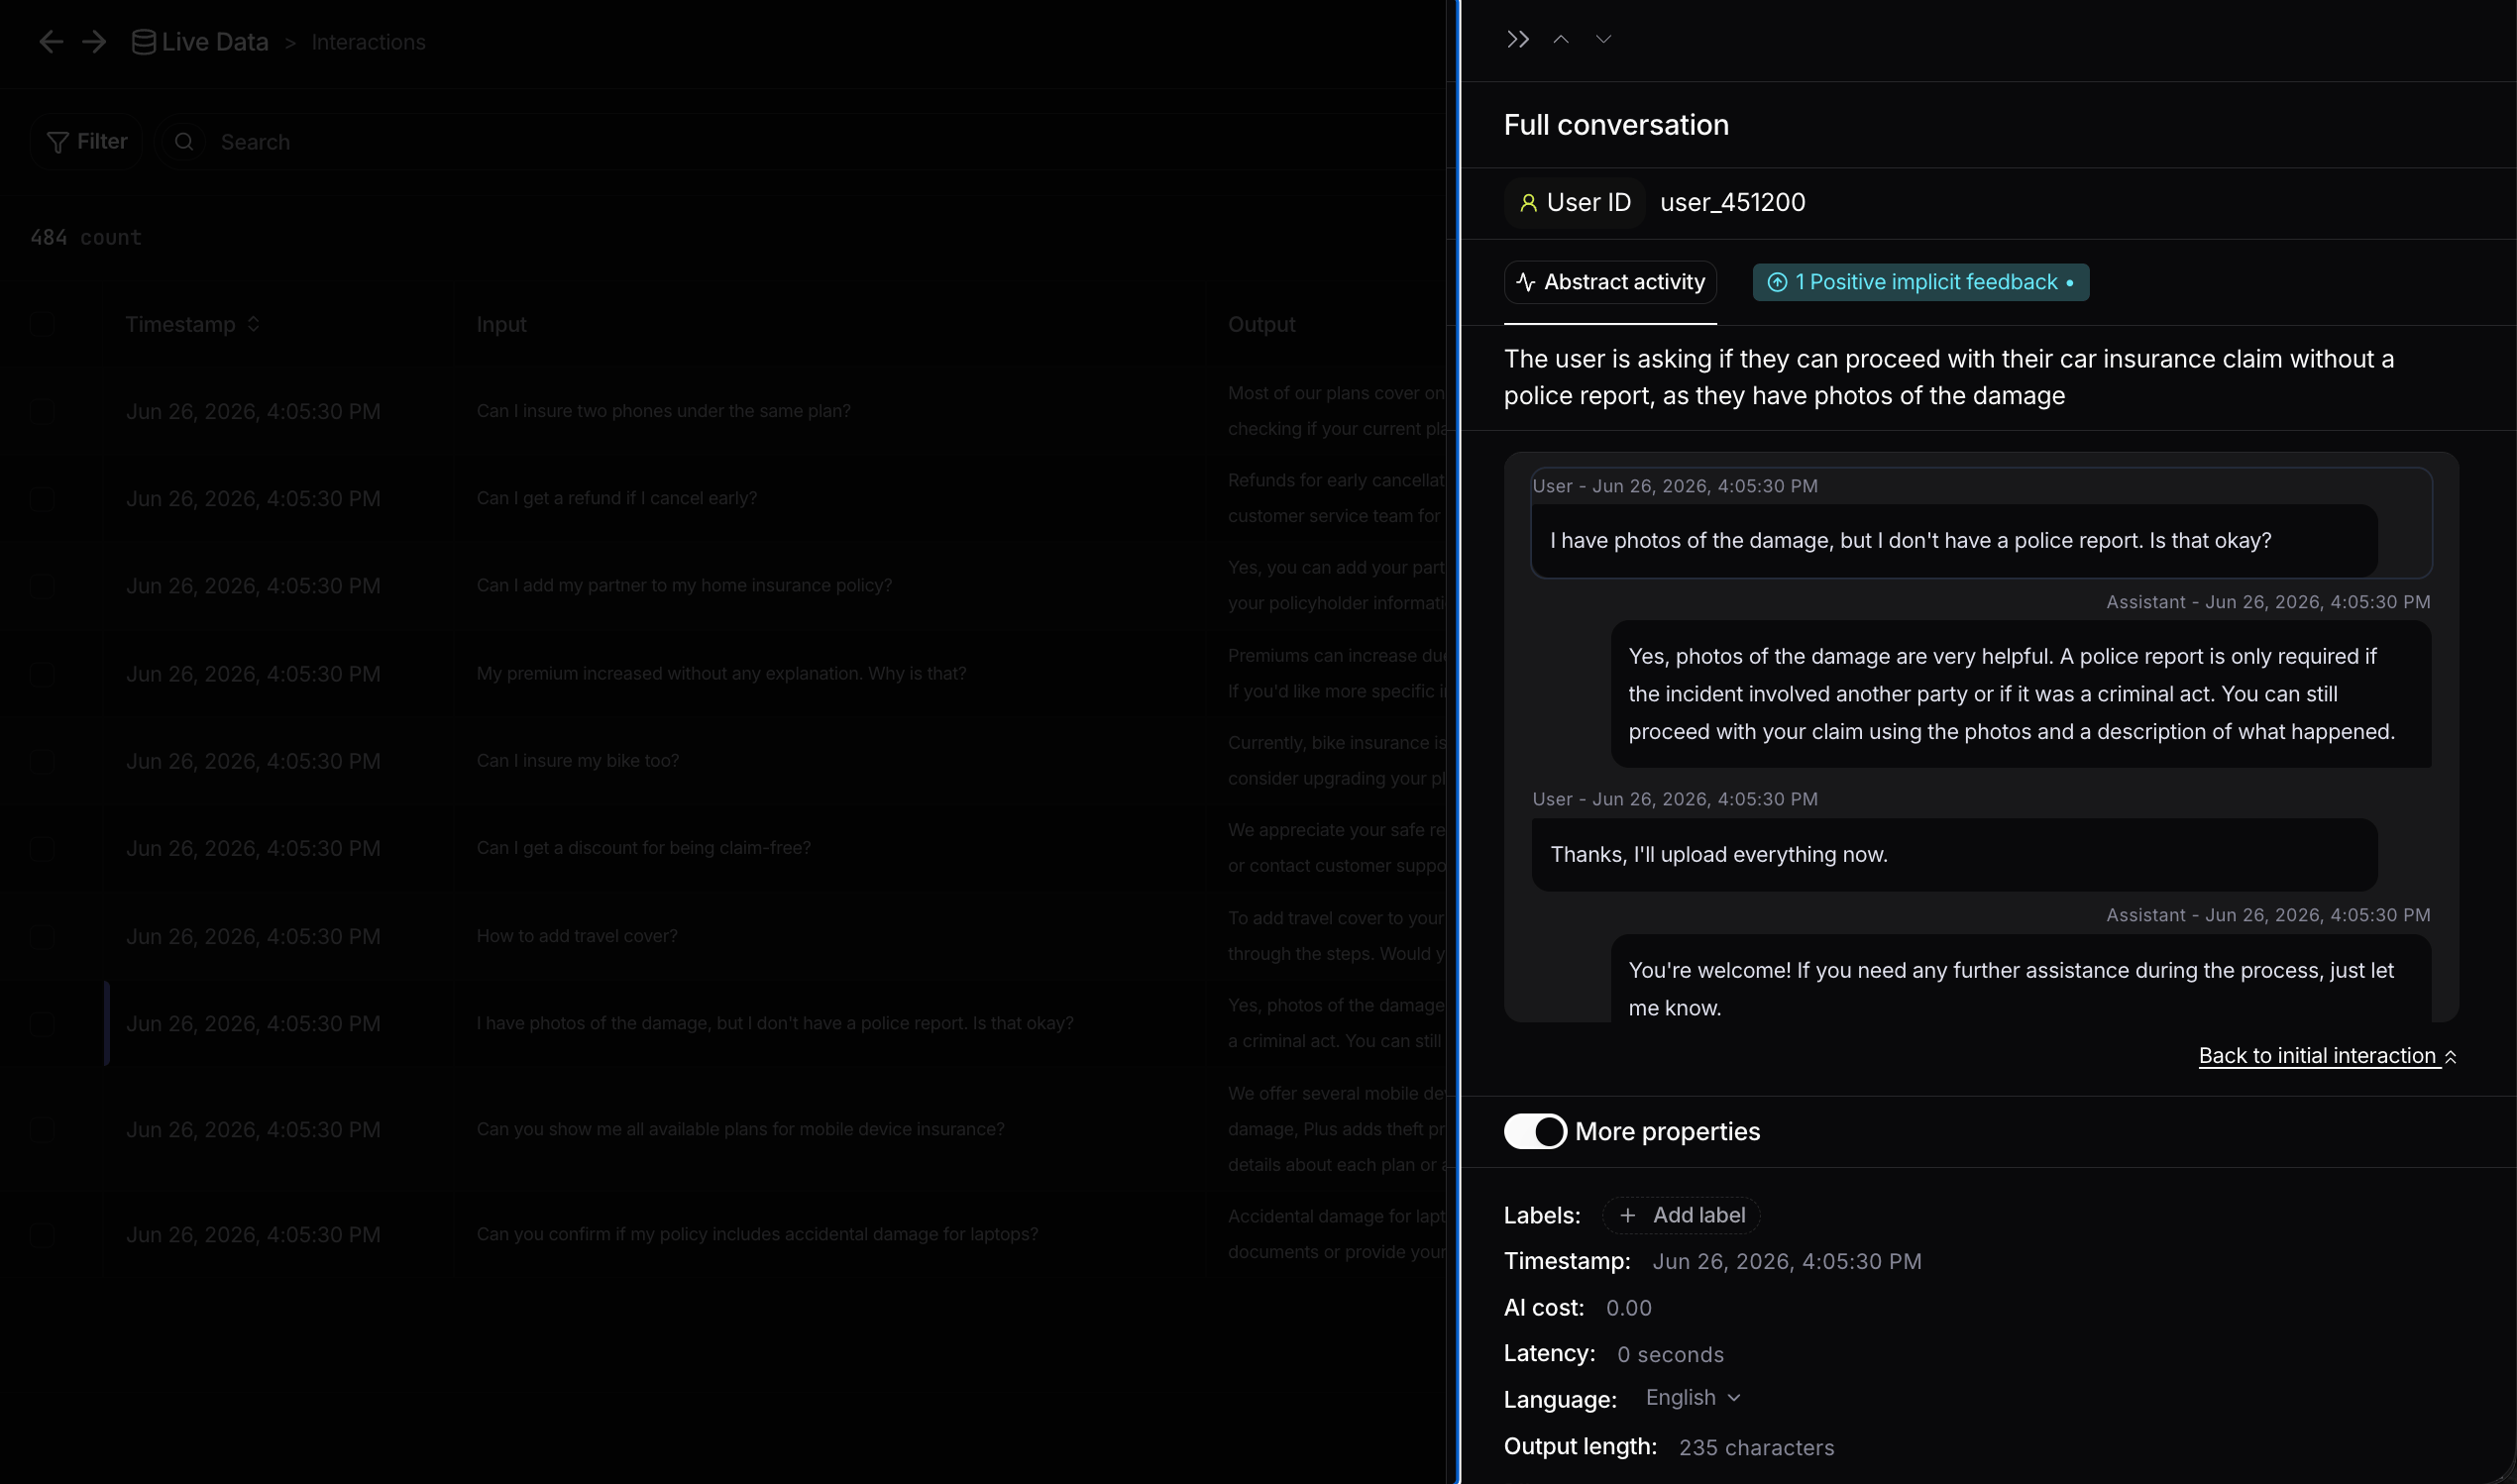Toggle the More properties switch
The width and height of the screenshot is (2517, 1484).
[x=1535, y=1131]
